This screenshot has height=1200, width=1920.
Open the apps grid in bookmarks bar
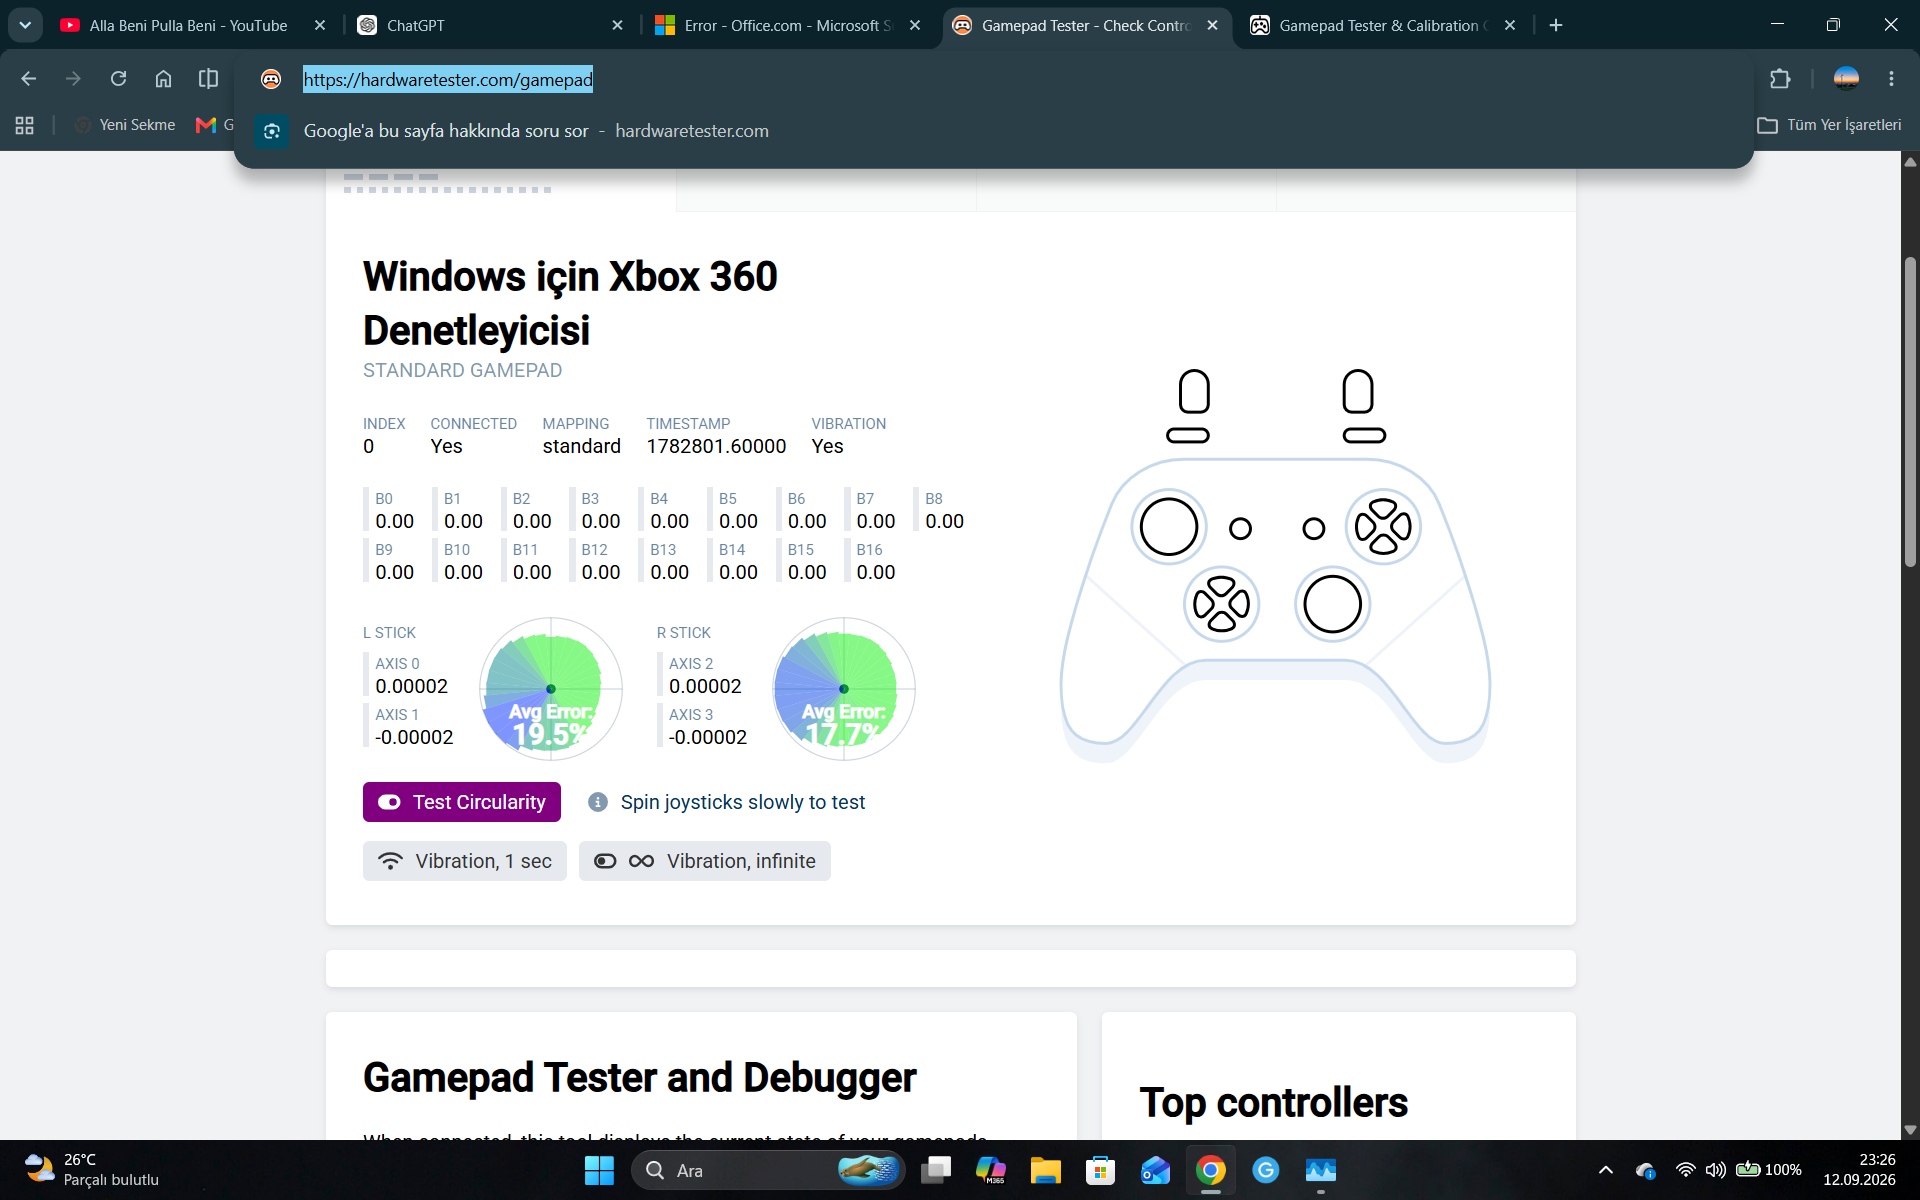point(25,125)
